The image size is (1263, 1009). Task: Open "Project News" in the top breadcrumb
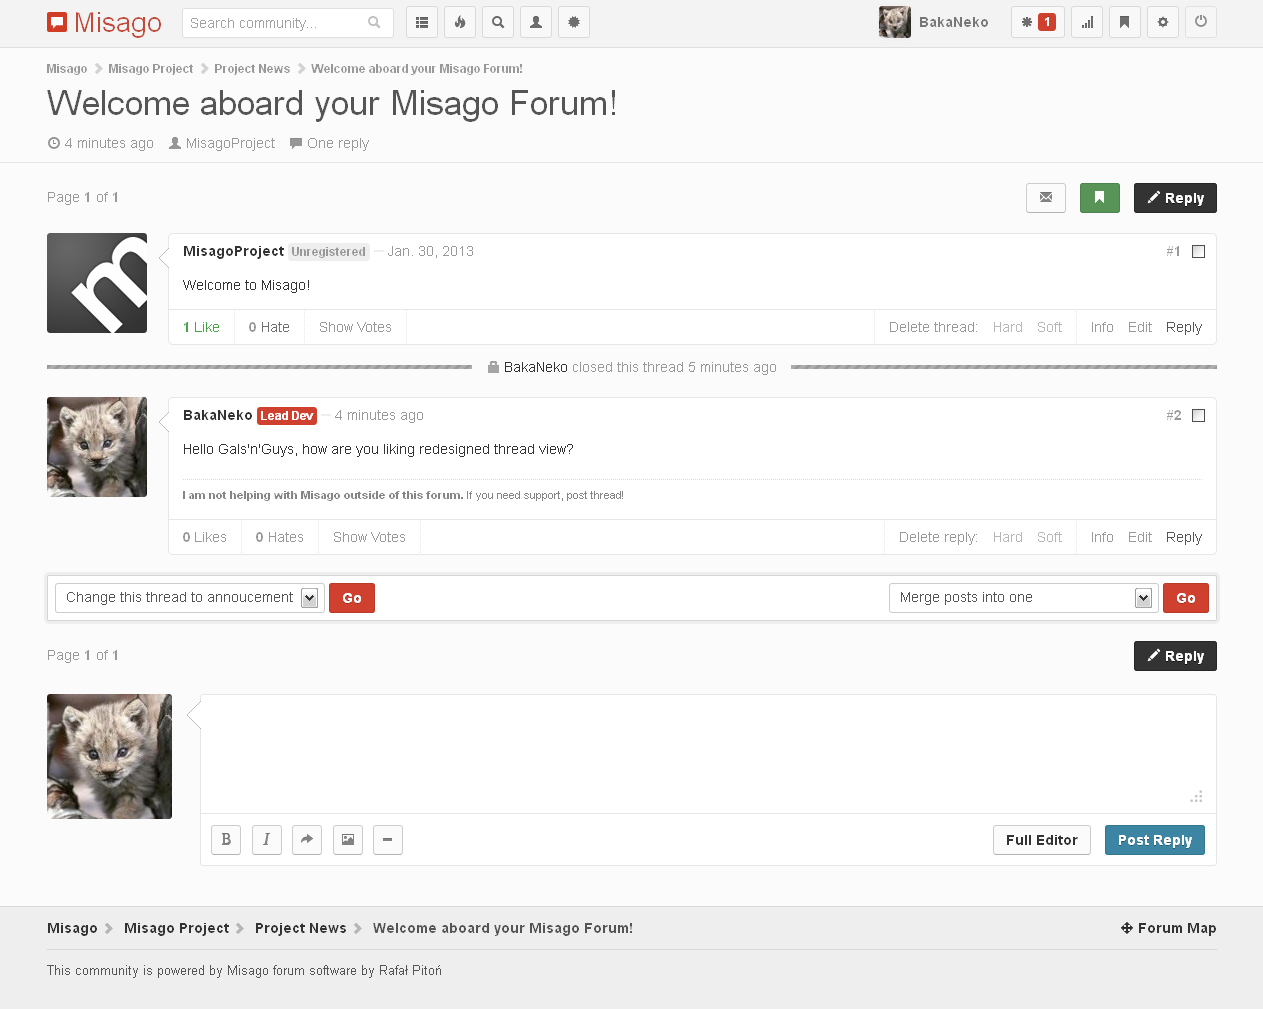(252, 69)
